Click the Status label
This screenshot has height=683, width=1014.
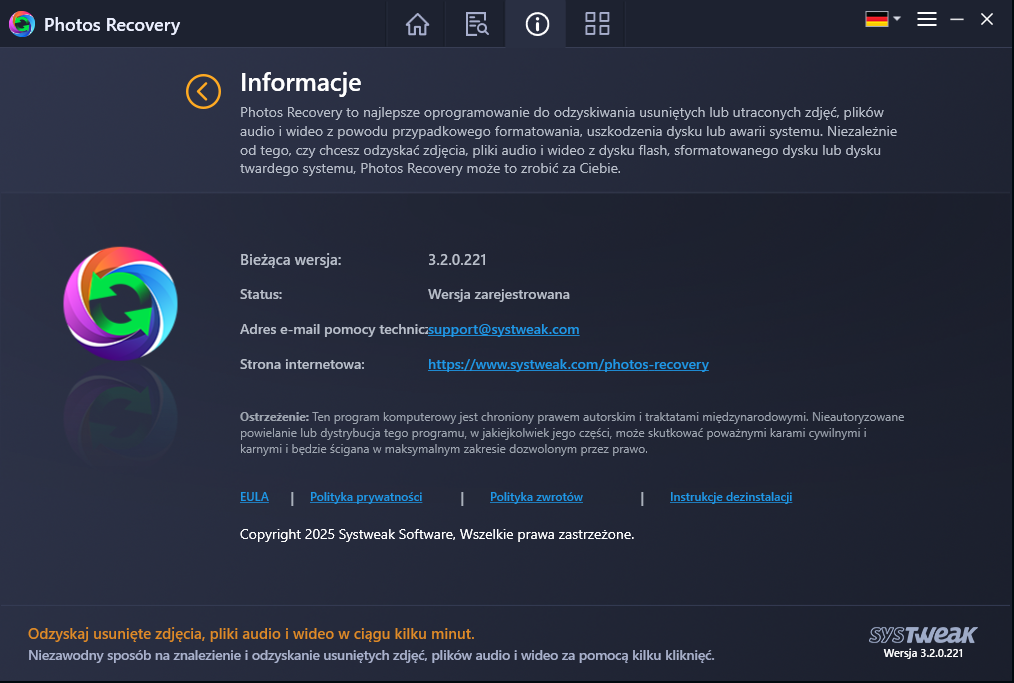click(x=261, y=294)
